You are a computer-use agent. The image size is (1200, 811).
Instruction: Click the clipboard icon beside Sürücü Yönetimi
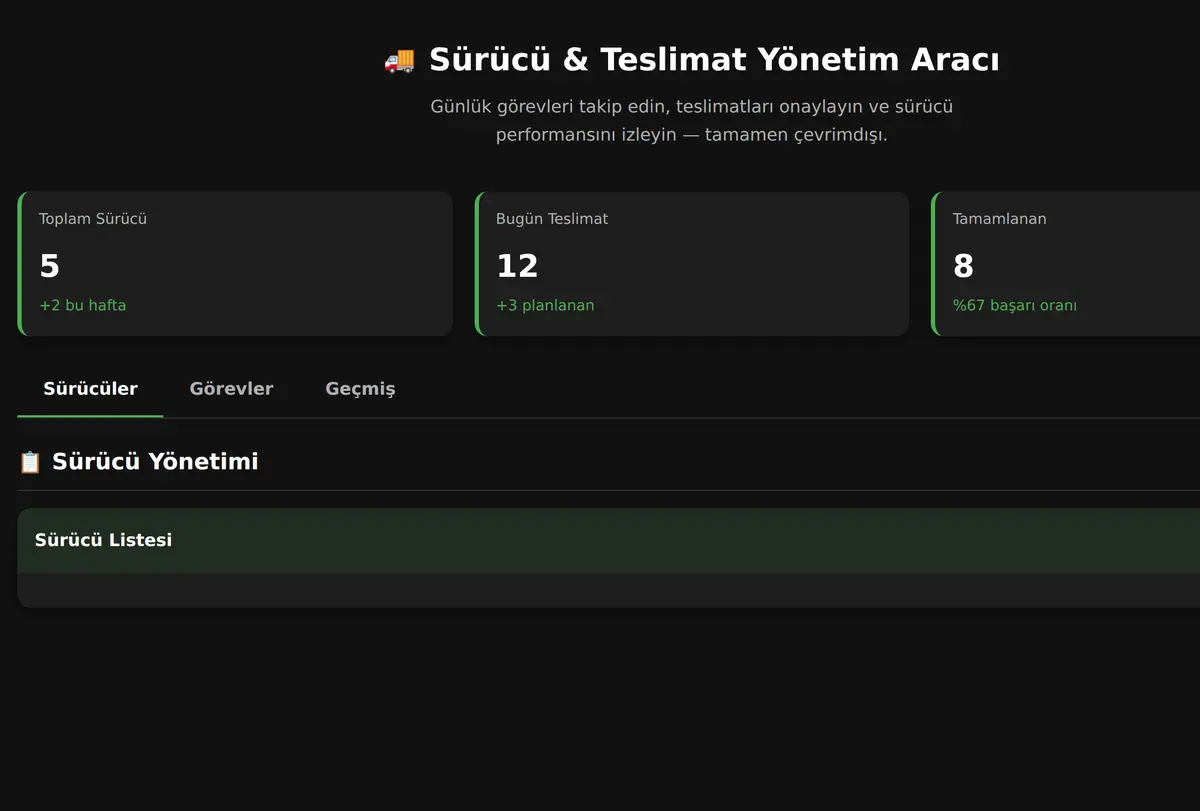(x=30, y=462)
